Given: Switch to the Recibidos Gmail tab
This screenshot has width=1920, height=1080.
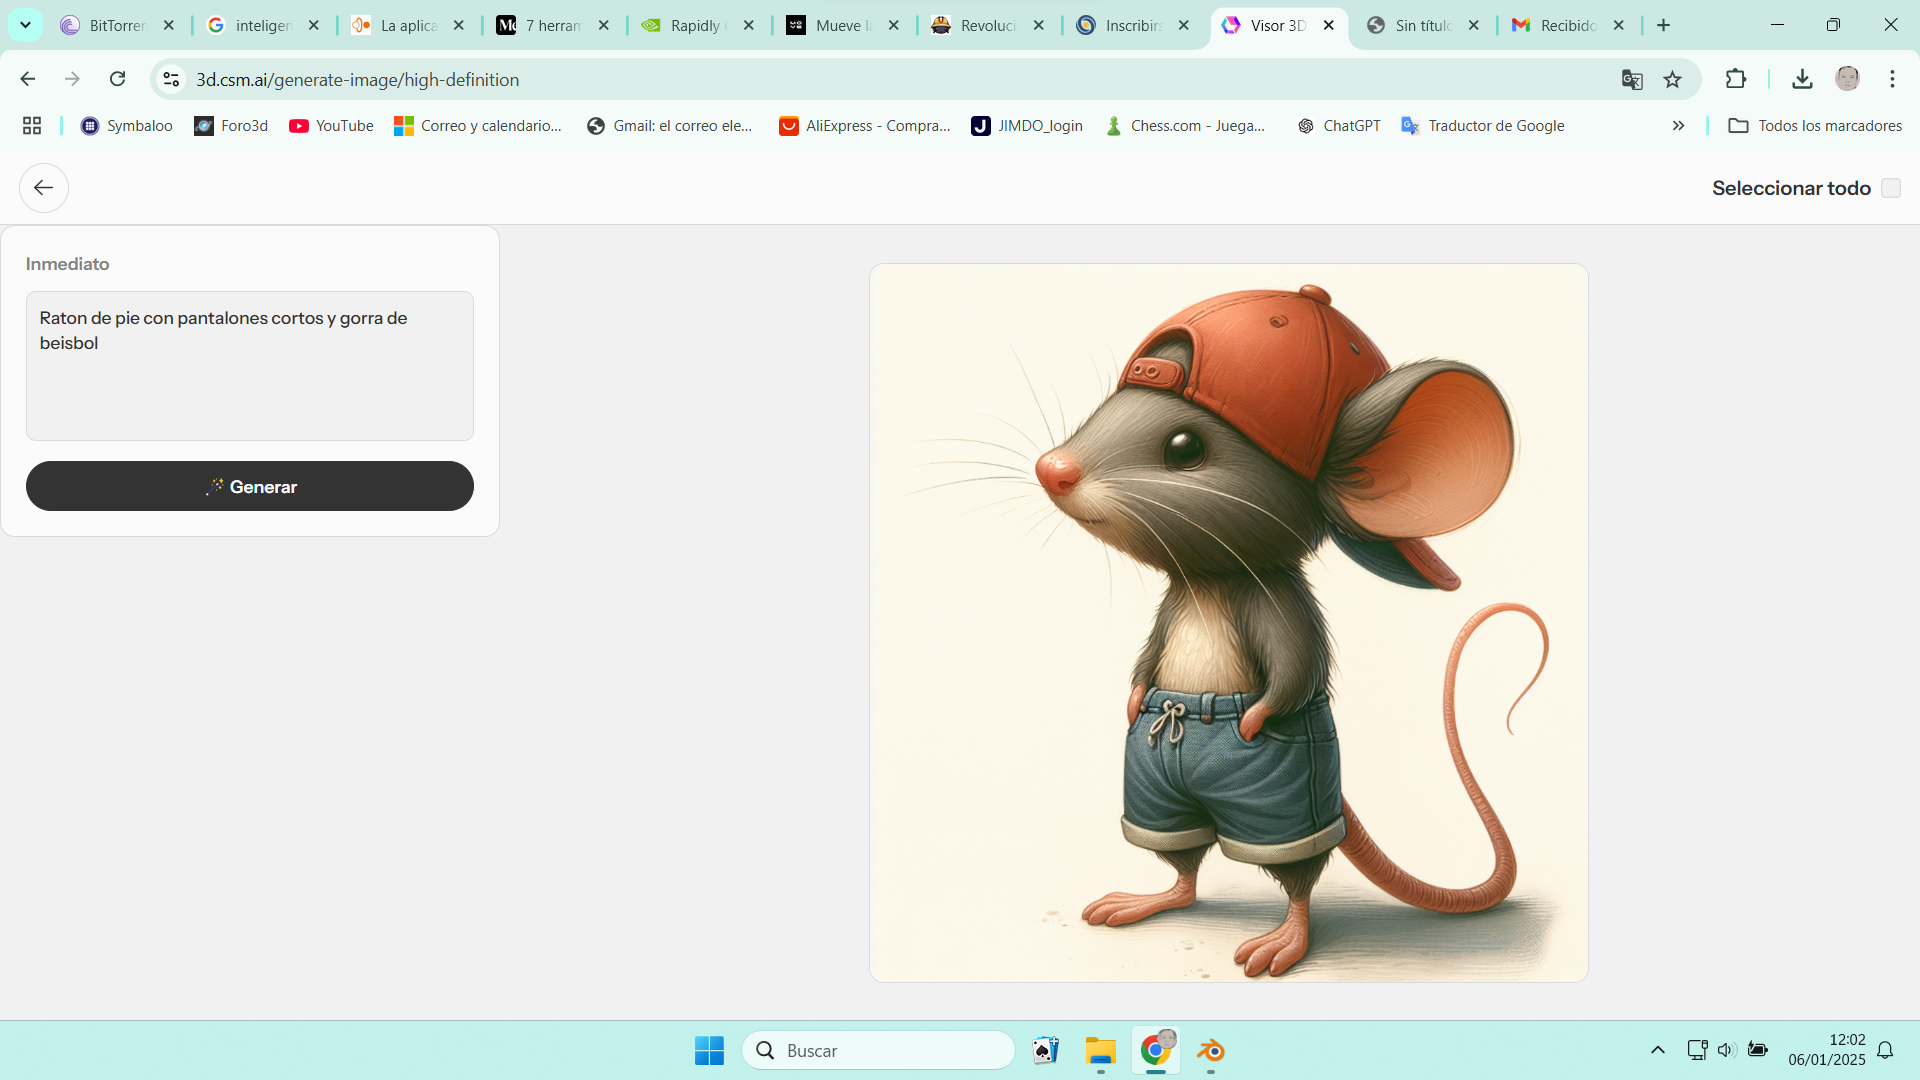Looking at the screenshot, I should coord(1566,26).
